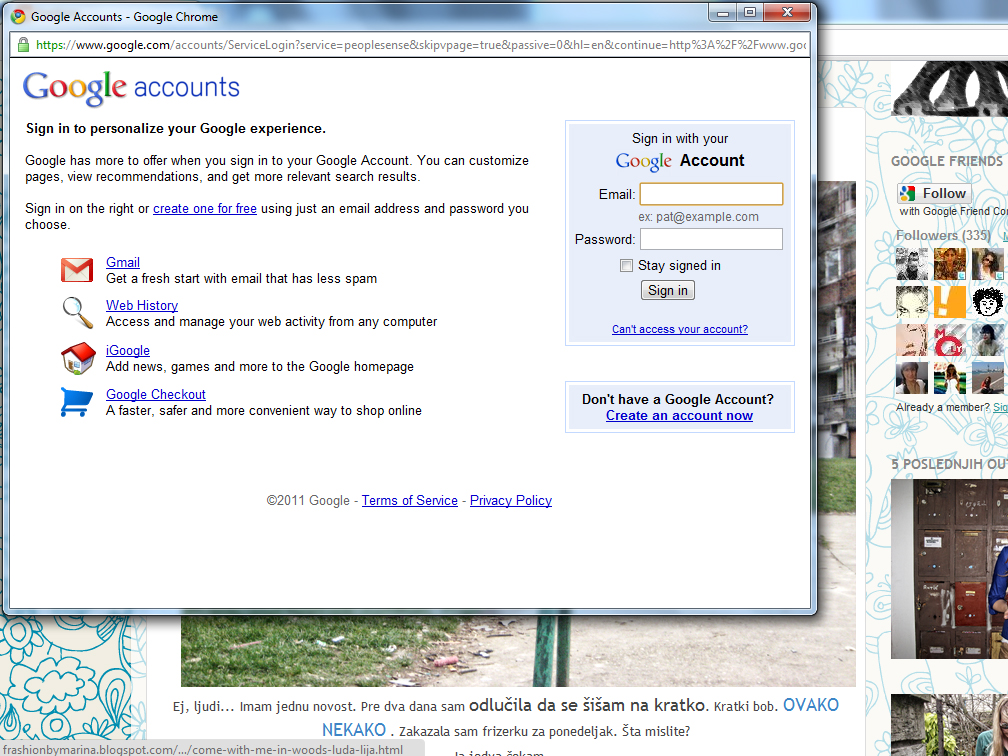1008x756 pixels.
Task: Click the Web History magnifying glass icon
Action: coord(77,312)
